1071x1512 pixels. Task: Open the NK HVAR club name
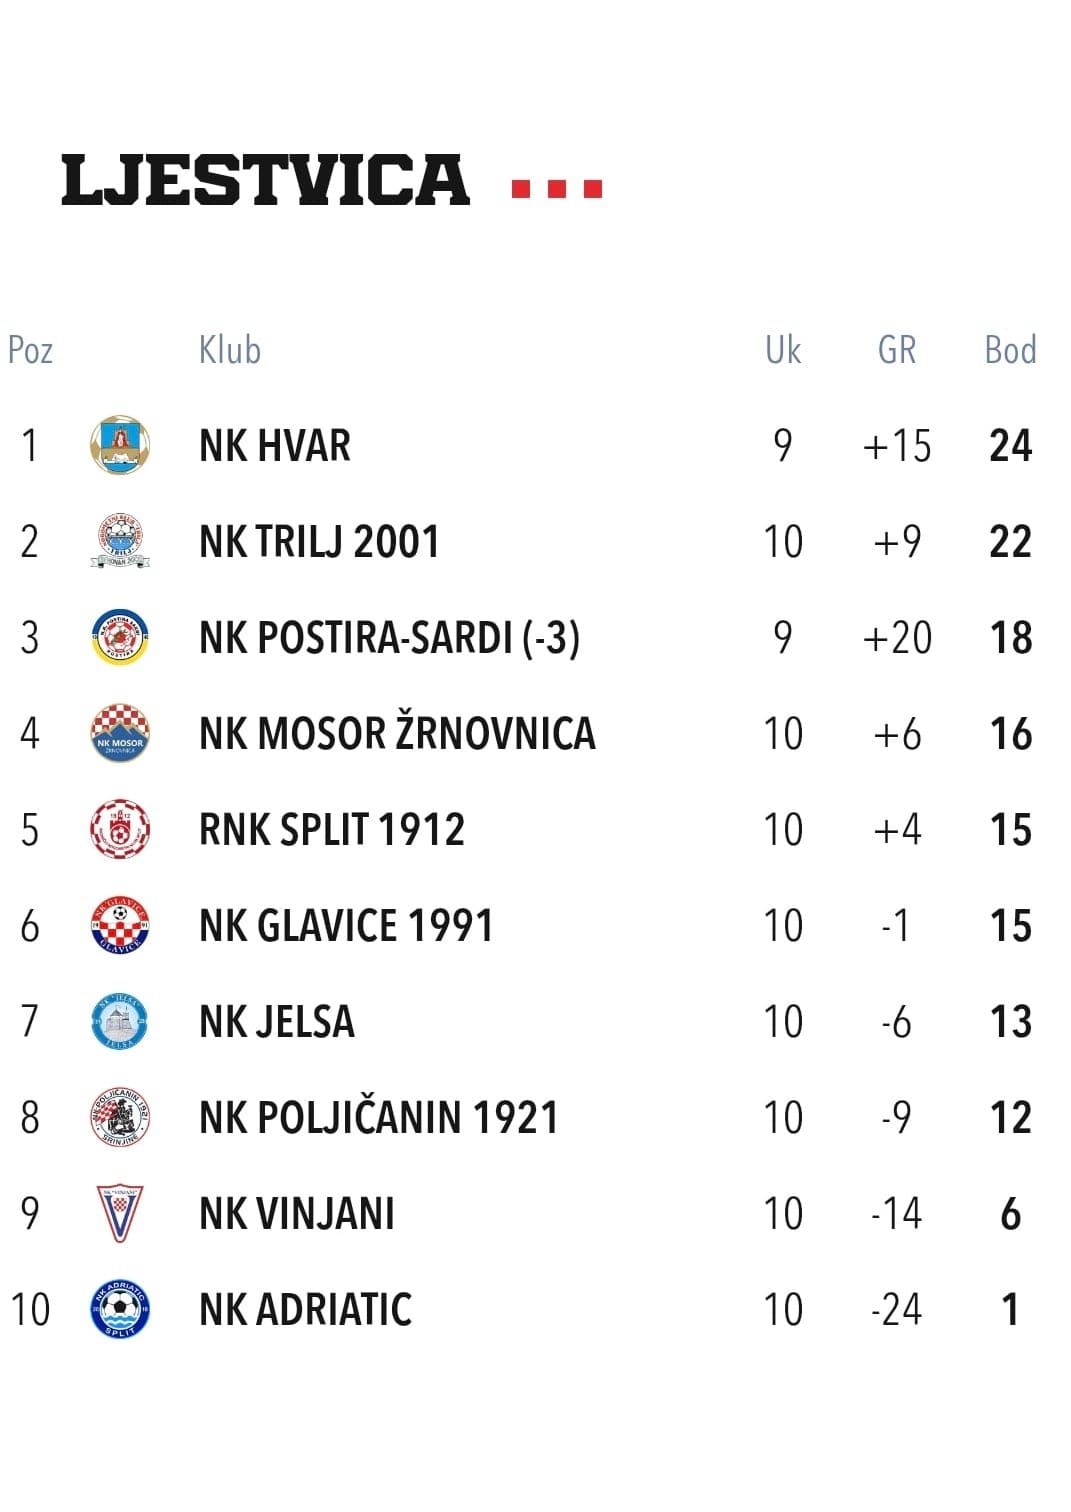[x=275, y=446]
